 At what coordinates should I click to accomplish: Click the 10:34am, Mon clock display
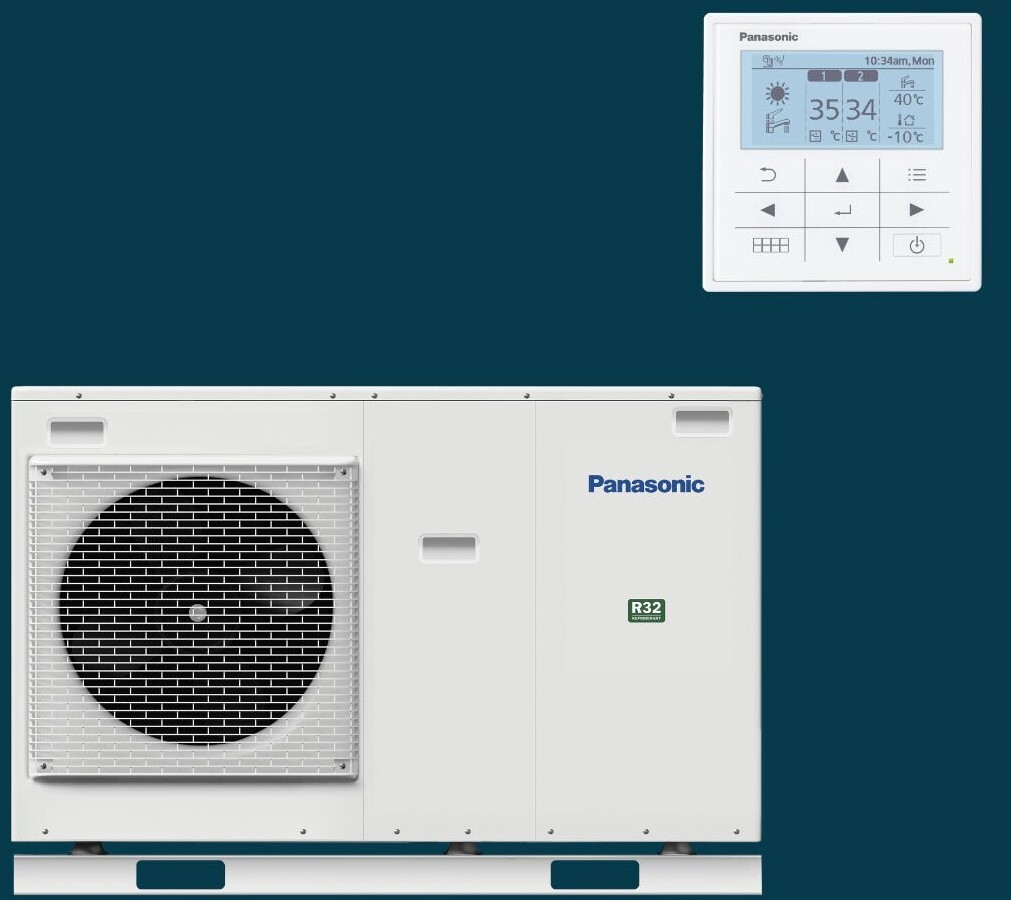click(898, 61)
